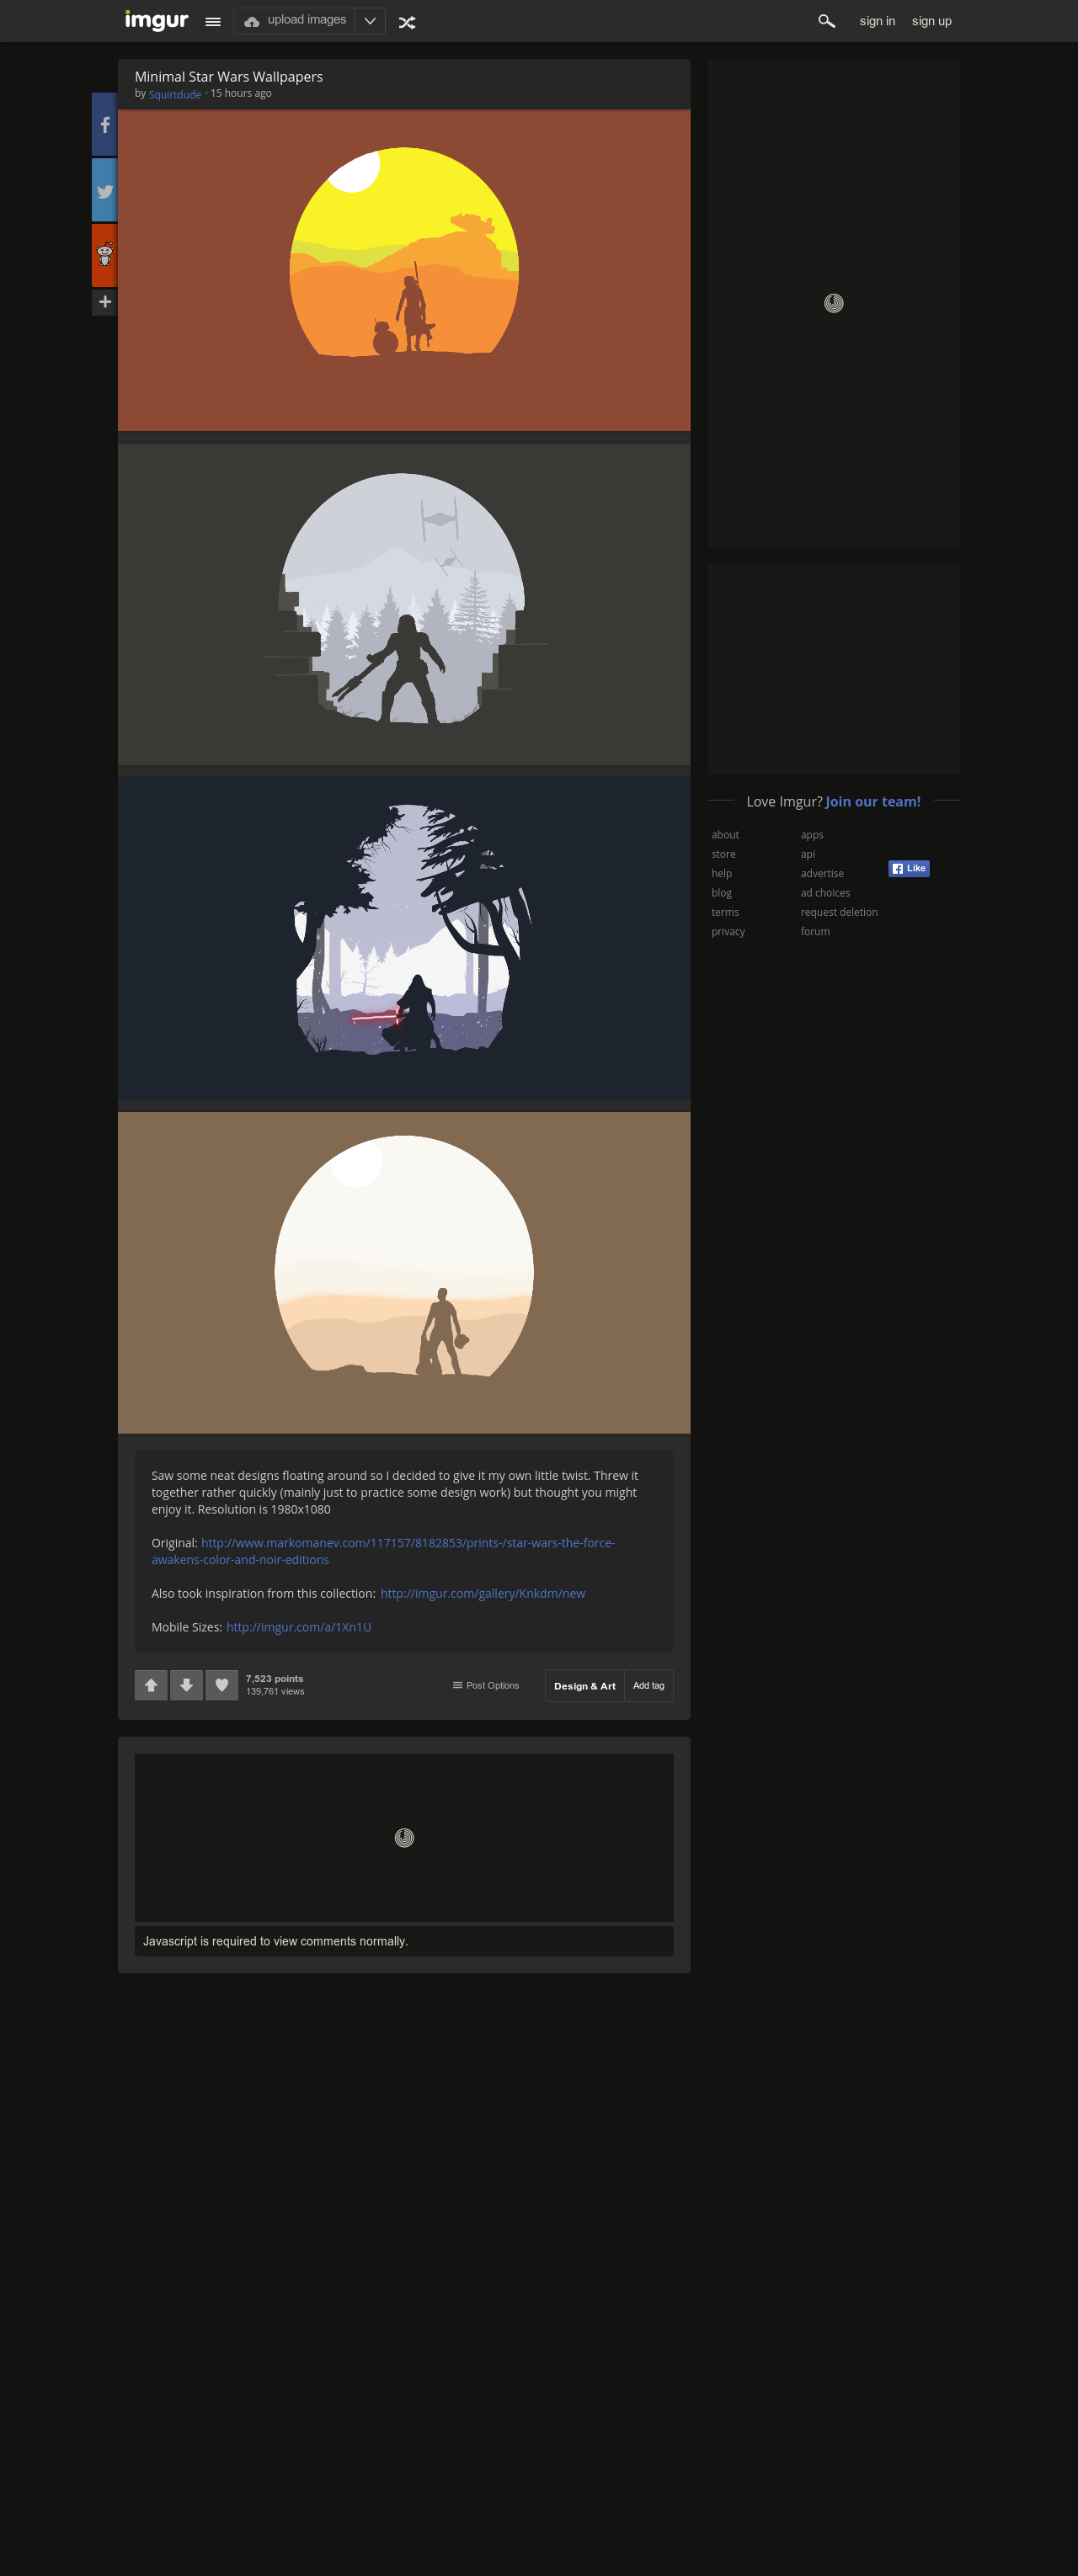Open the tan Finn desert wallpaper

tap(404, 1273)
